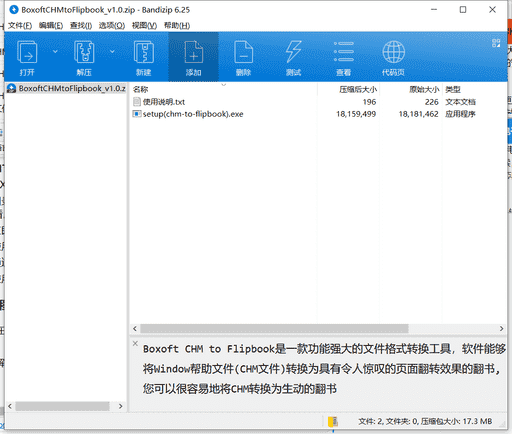The height and width of the screenshot is (434, 512).
Task: Select the file setup(chm-to-flipbook).exe
Action: (x=193, y=114)
